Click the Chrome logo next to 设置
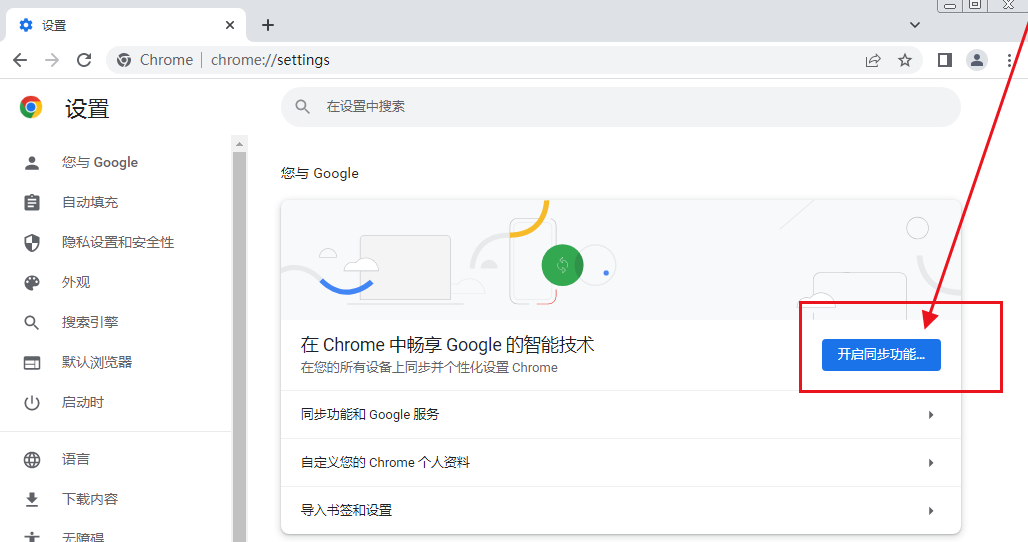The width and height of the screenshot is (1028, 542). click(31, 107)
